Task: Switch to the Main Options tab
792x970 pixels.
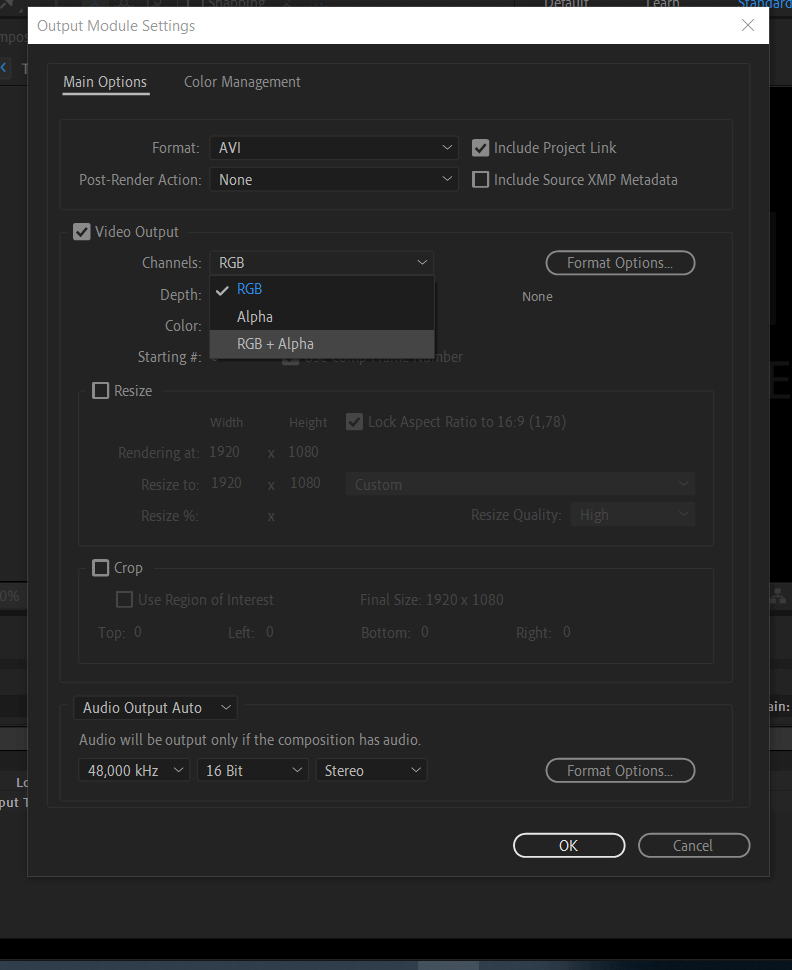Action: (105, 82)
